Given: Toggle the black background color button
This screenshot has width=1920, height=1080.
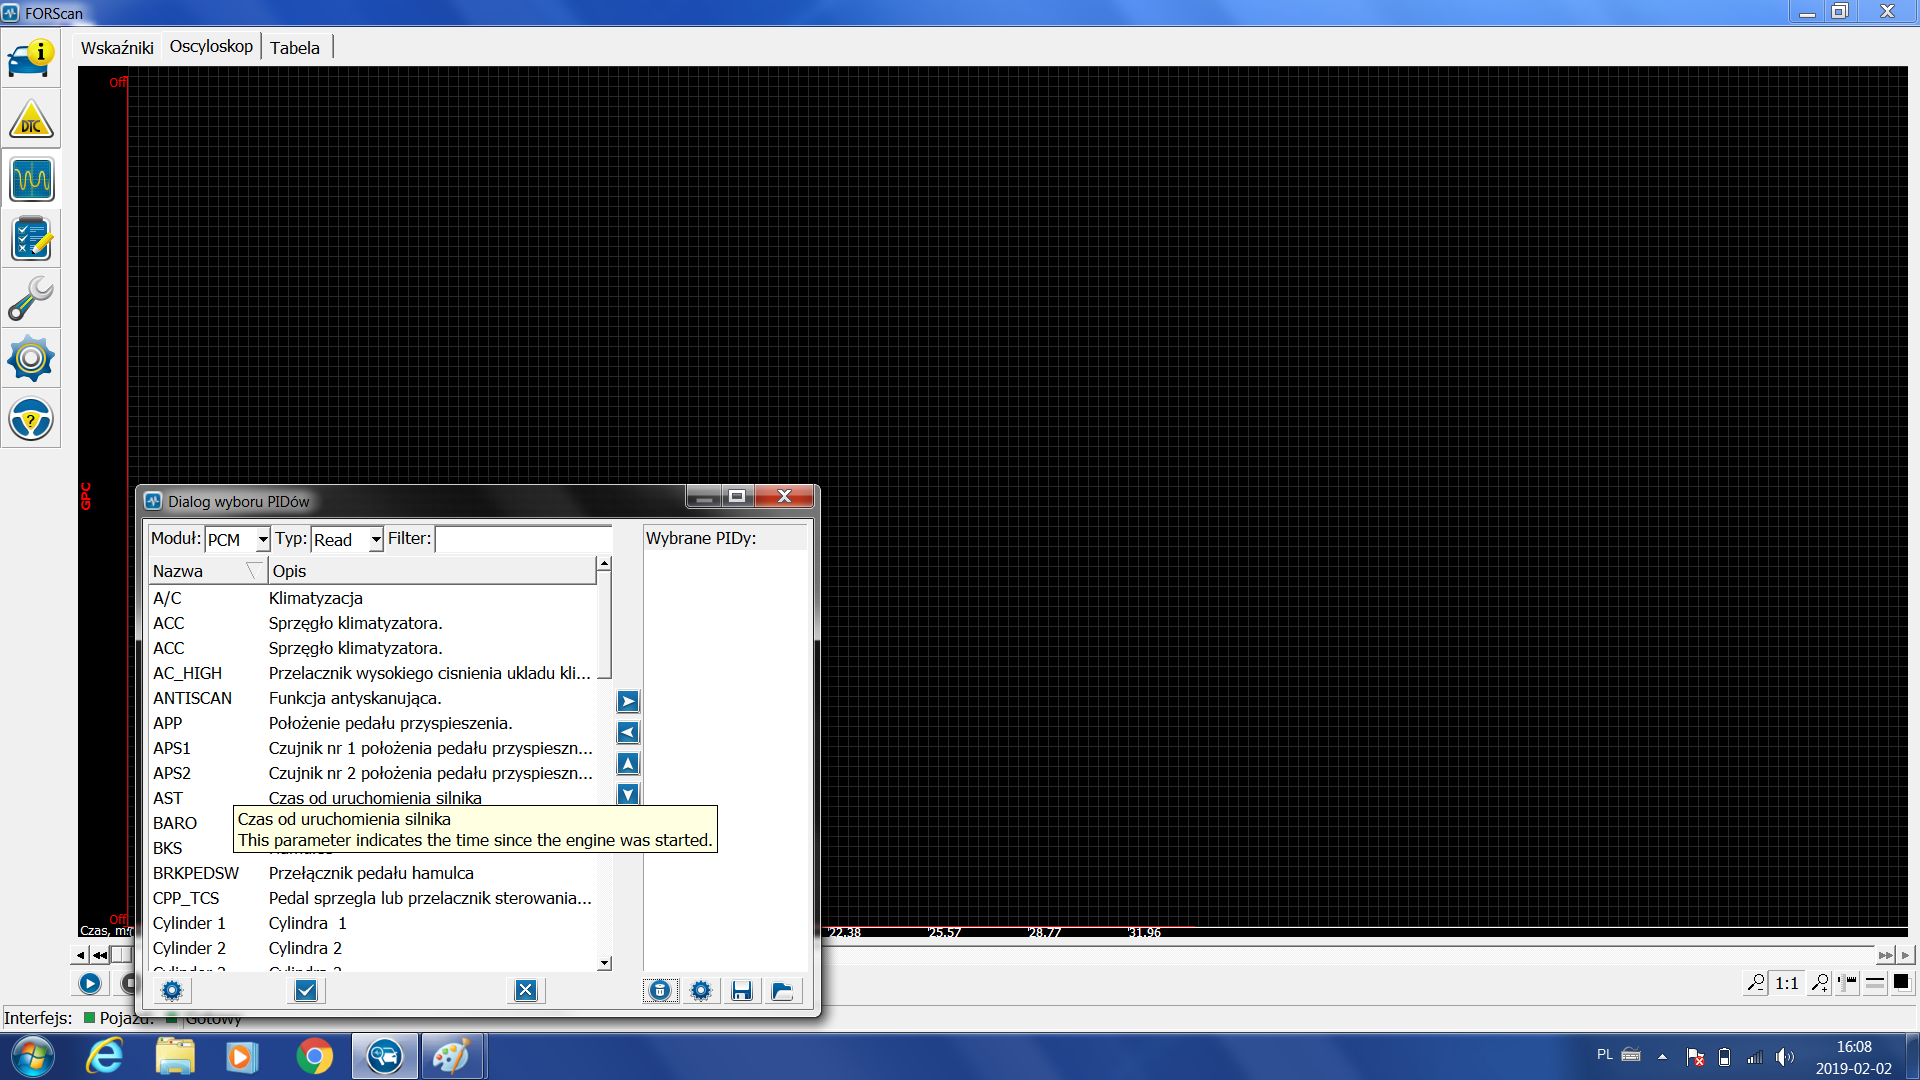Looking at the screenshot, I should pyautogui.click(x=1901, y=983).
